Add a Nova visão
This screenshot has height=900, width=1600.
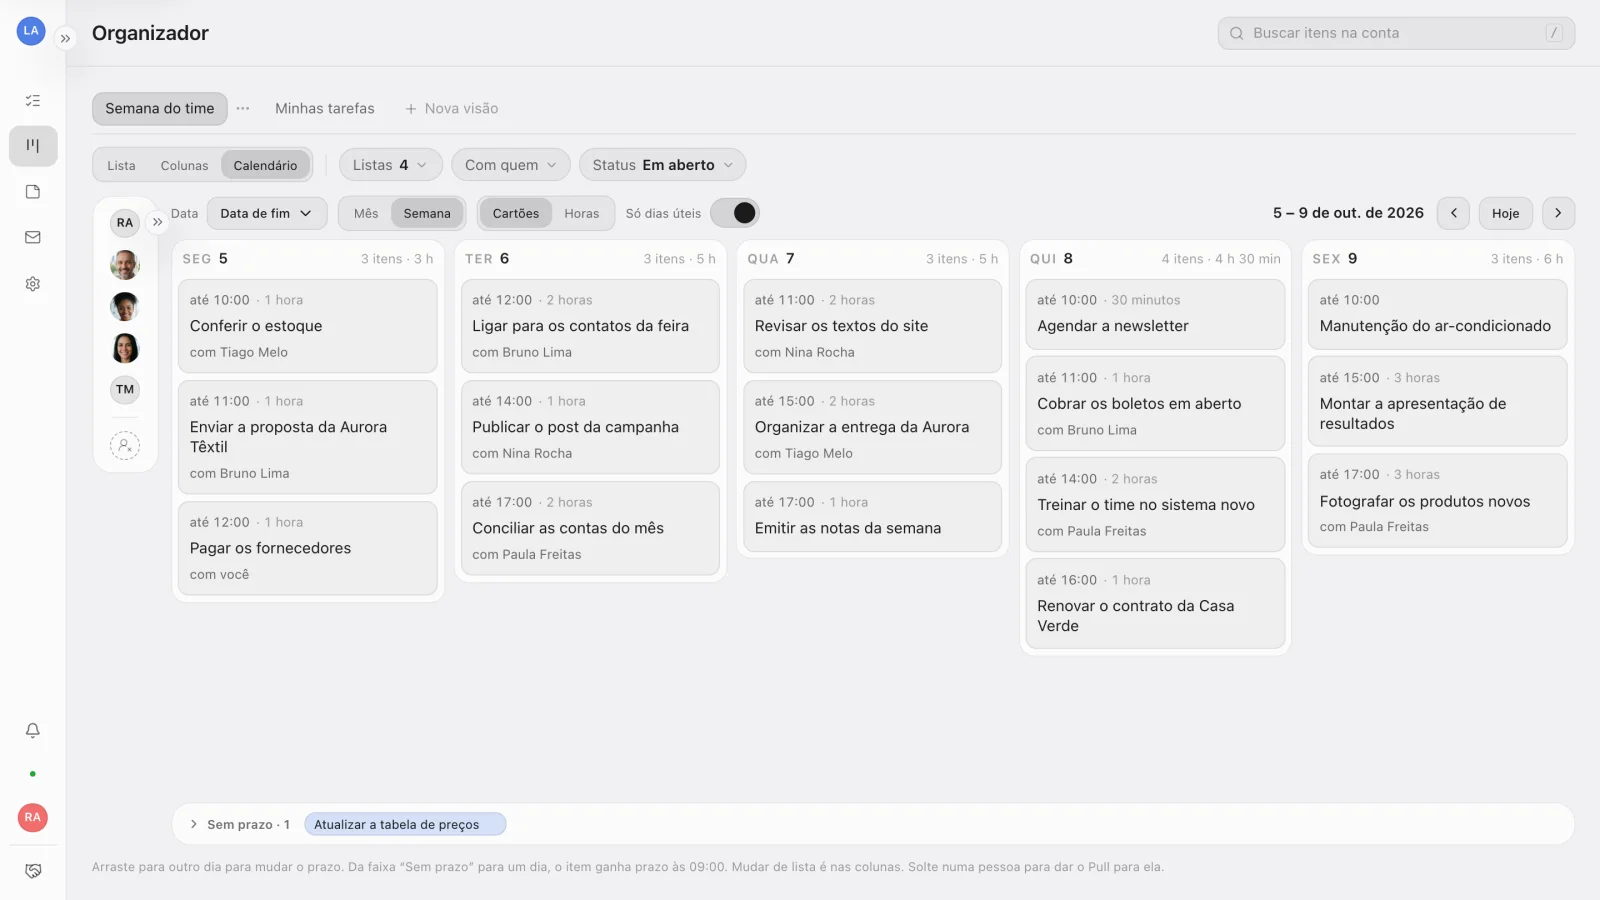pos(452,108)
